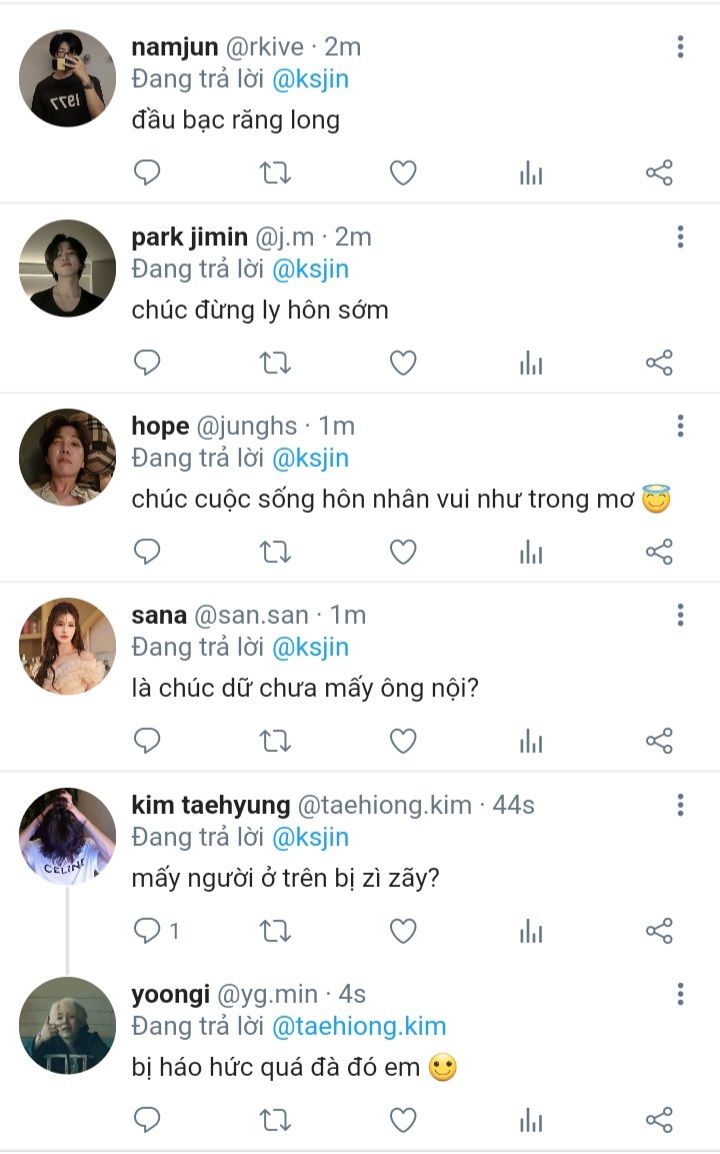Open yoongi's profile picture
The image size is (720, 1154).
pyautogui.click(x=67, y=1025)
